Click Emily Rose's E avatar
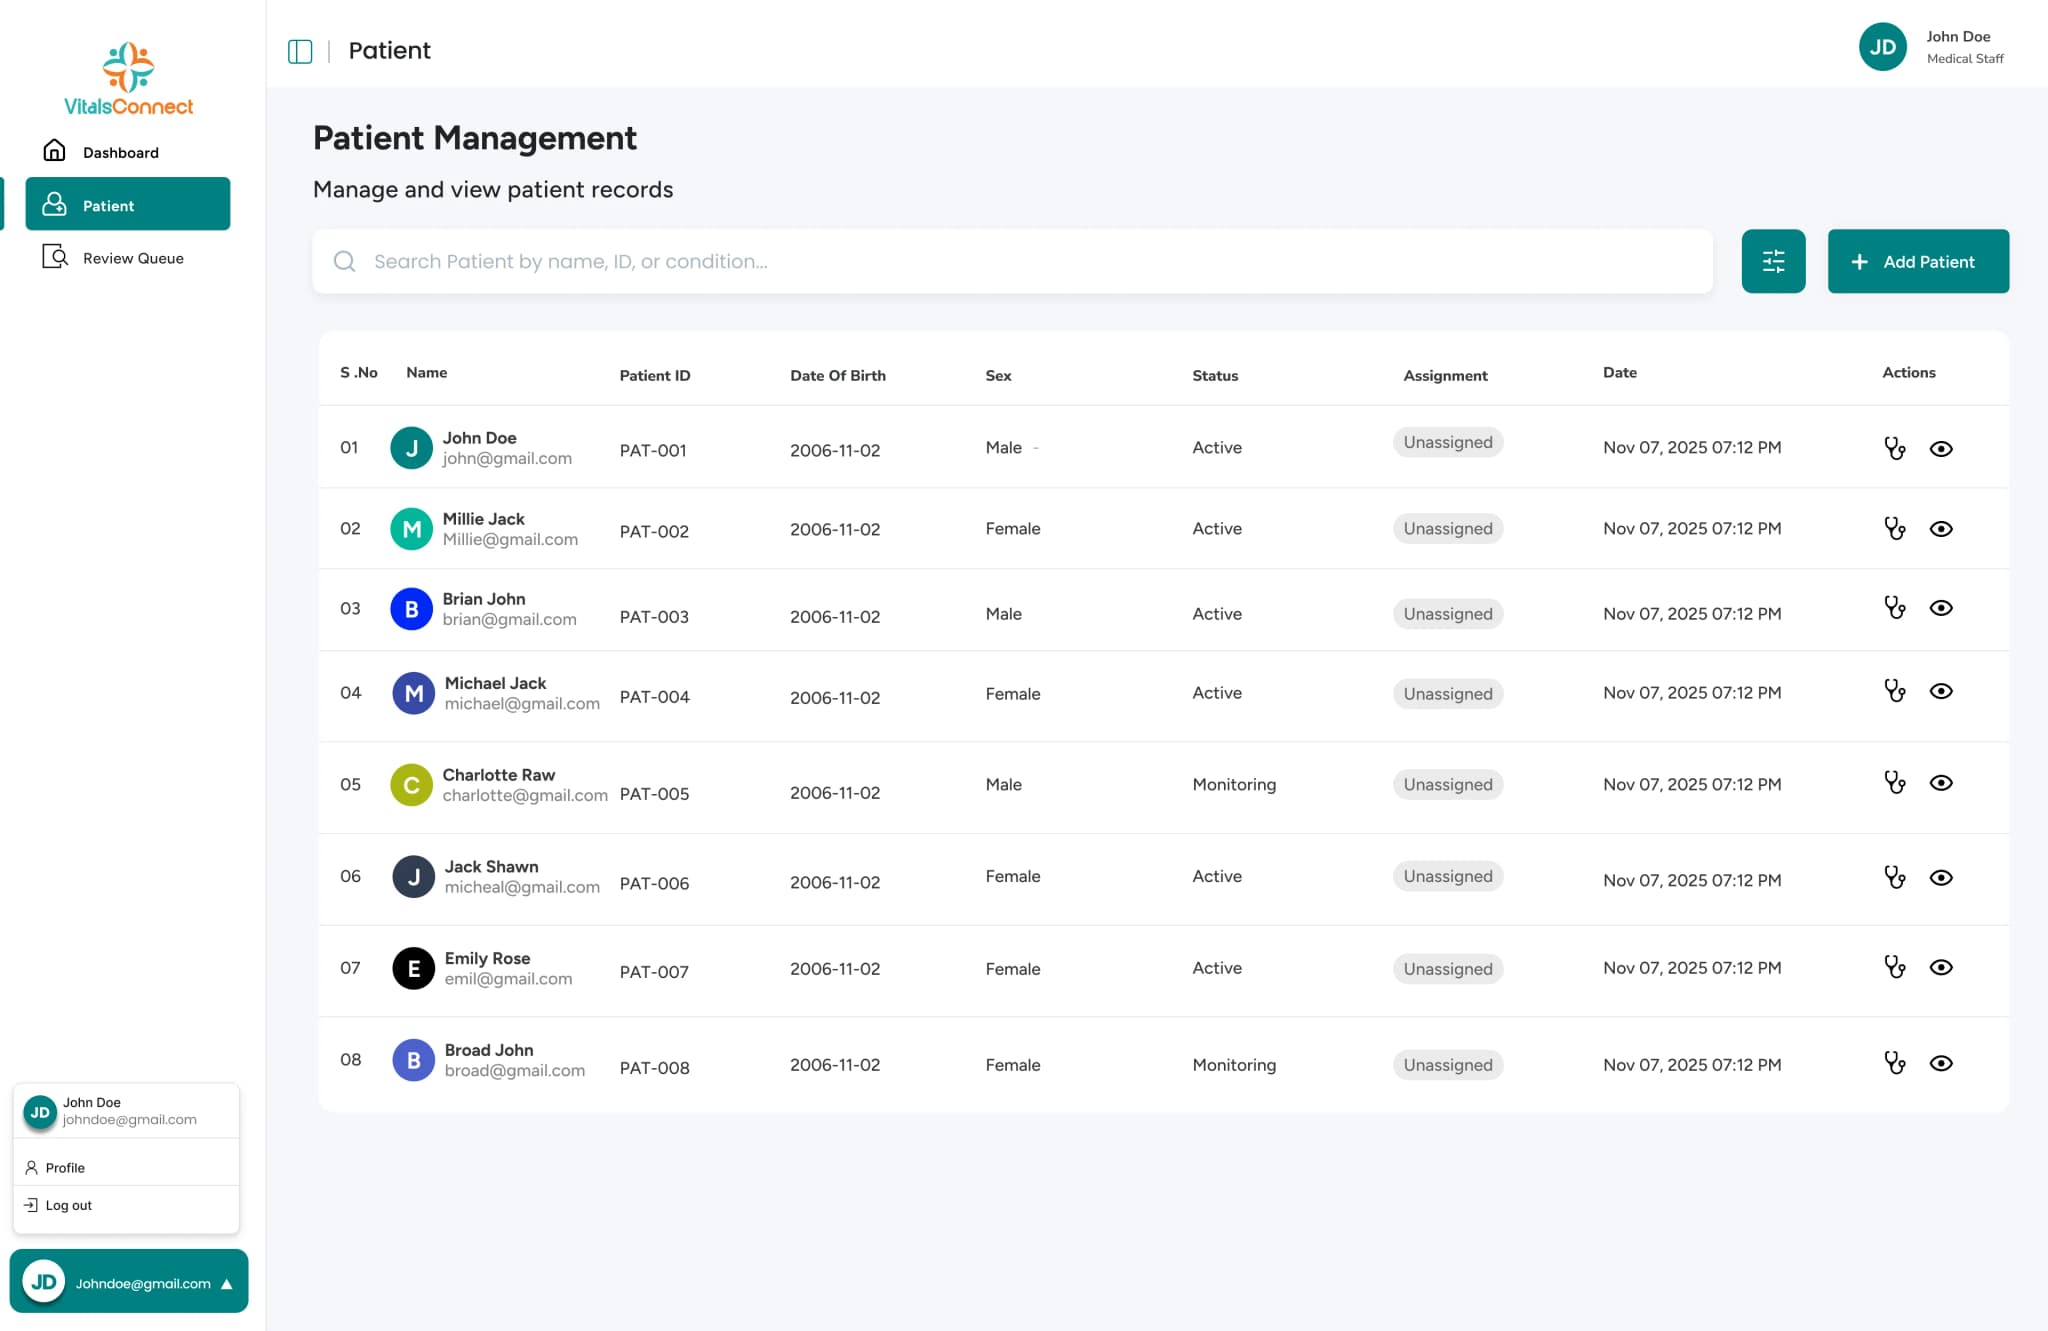Screen dimensions: 2048x1331 pos(413,968)
